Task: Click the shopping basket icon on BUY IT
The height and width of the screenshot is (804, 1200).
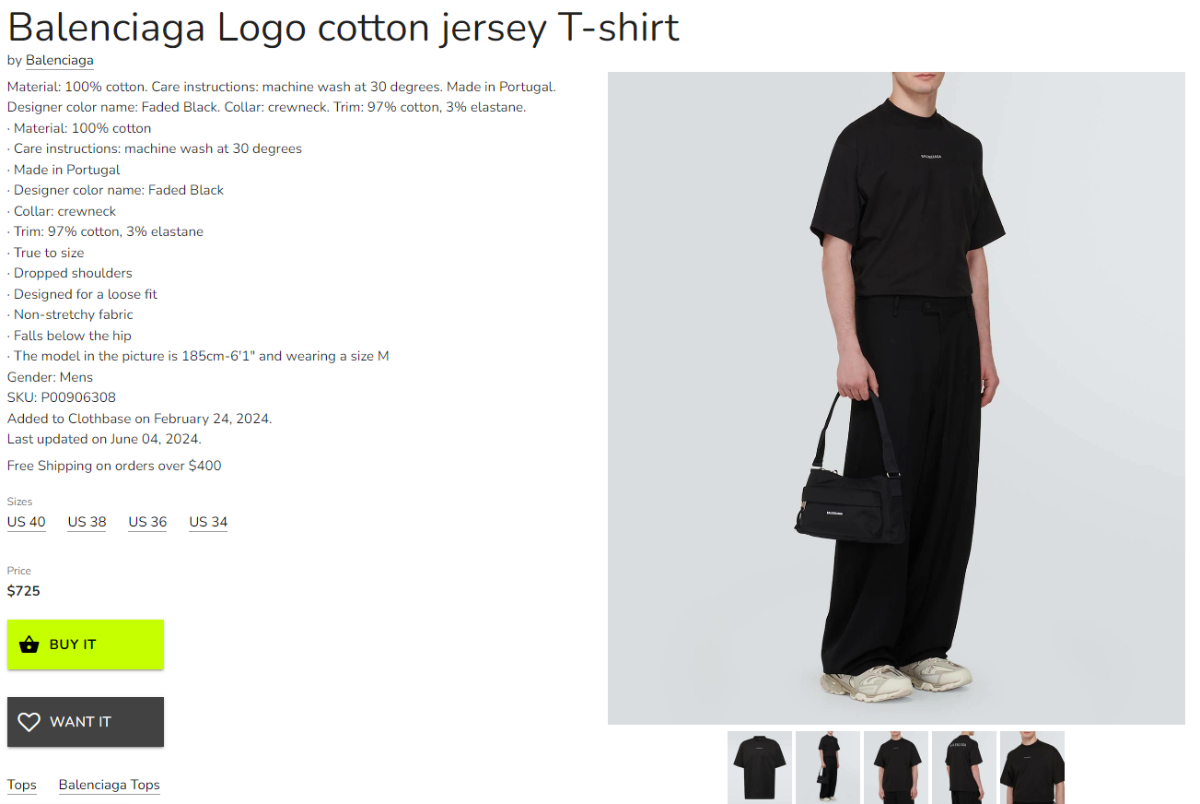Action: coord(29,644)
